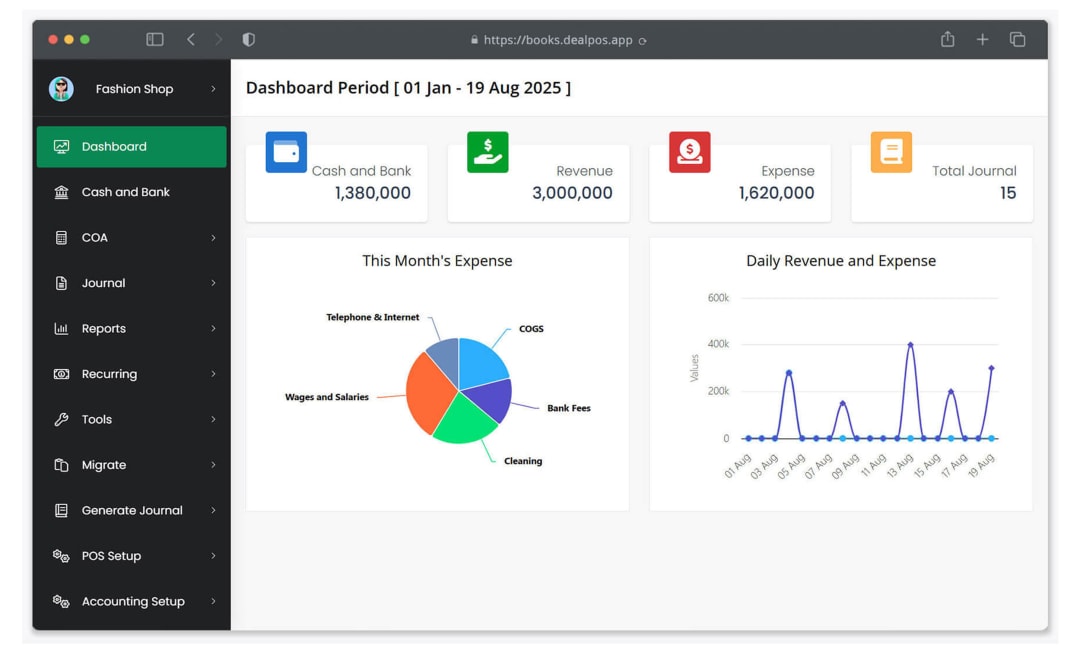Click the green Revenue hand-dollar icon
The height and width of the screenshot is (648, 1080).
488,152
